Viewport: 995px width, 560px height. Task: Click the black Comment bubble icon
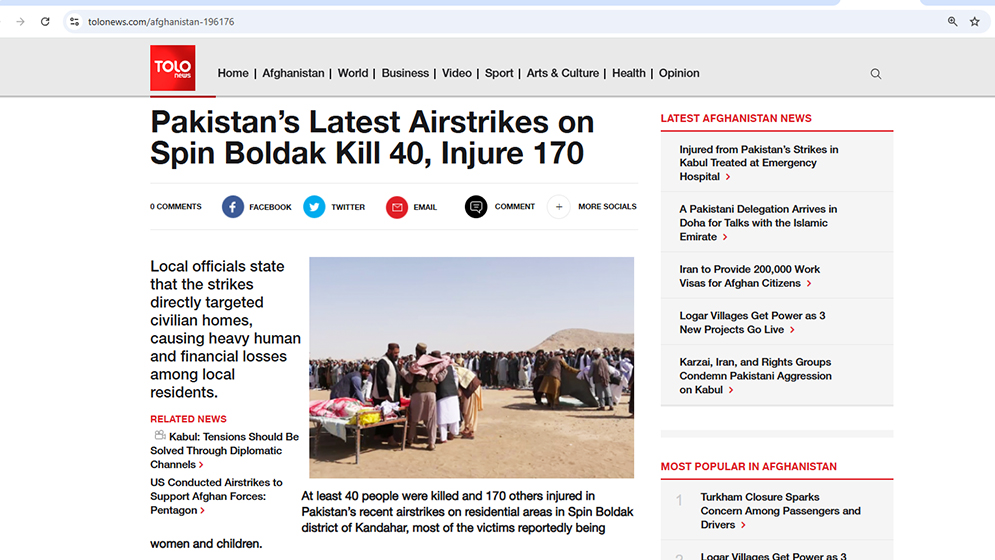coord(476,207)
